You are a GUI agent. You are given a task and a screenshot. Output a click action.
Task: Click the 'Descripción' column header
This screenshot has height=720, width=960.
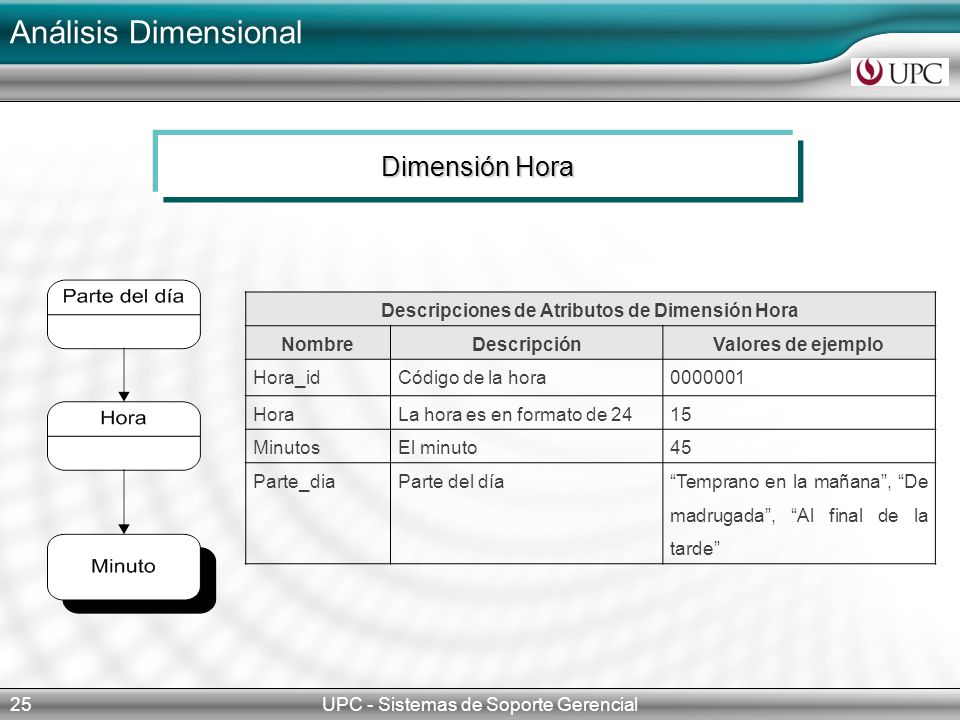coord(527,343)
